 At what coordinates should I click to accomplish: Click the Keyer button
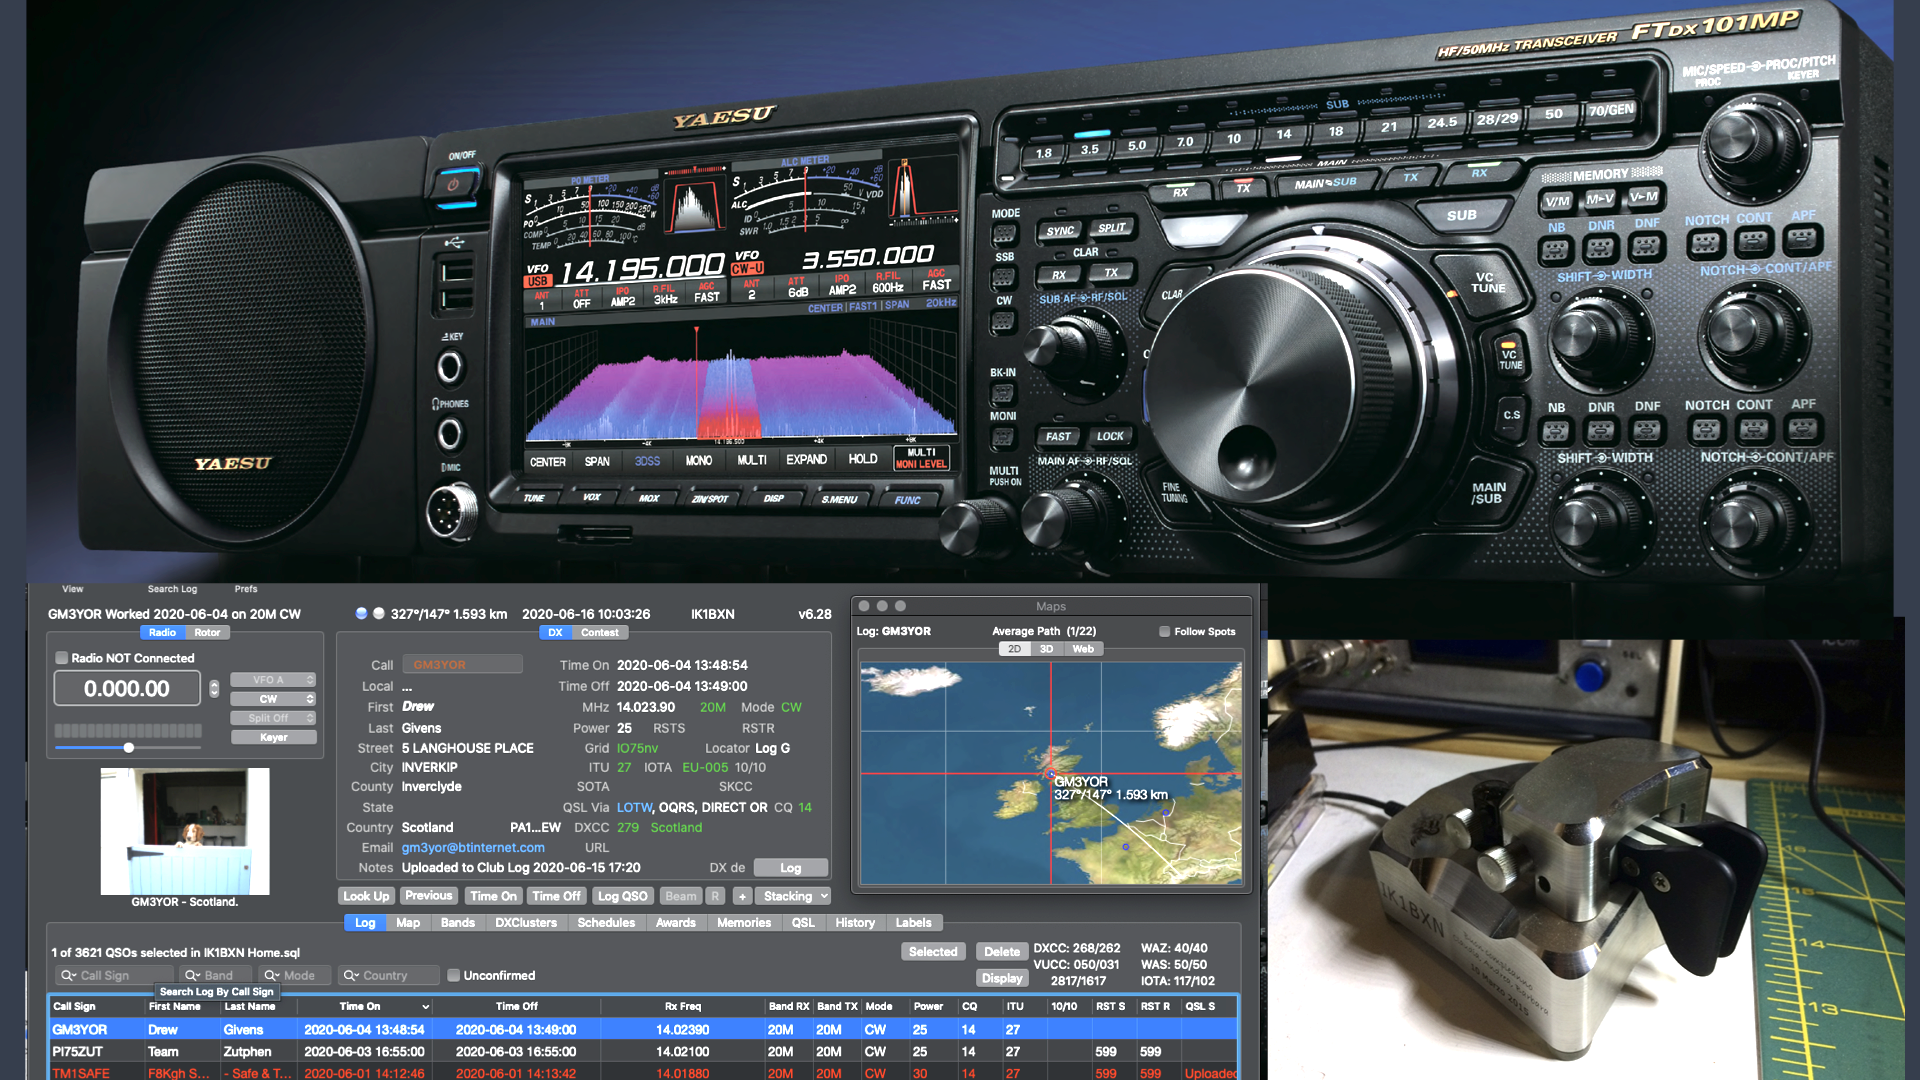[273, 737]
